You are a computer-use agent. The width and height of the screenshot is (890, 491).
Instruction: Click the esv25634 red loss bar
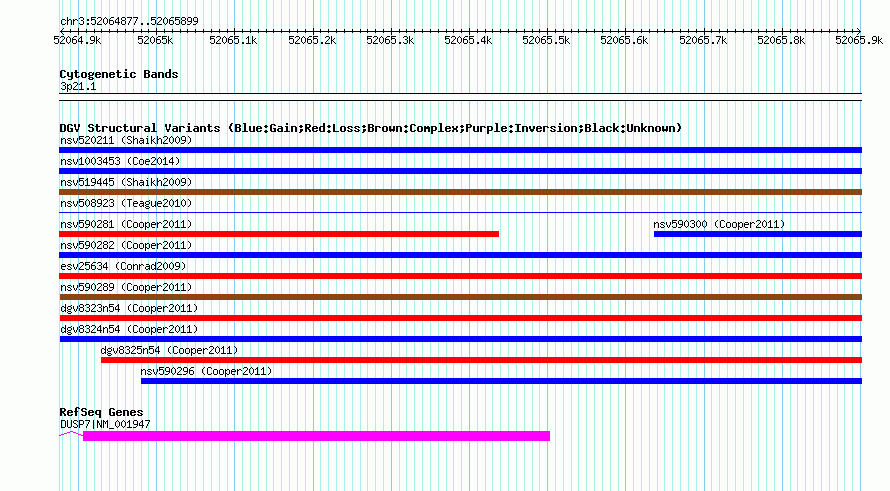click(460, 276)
